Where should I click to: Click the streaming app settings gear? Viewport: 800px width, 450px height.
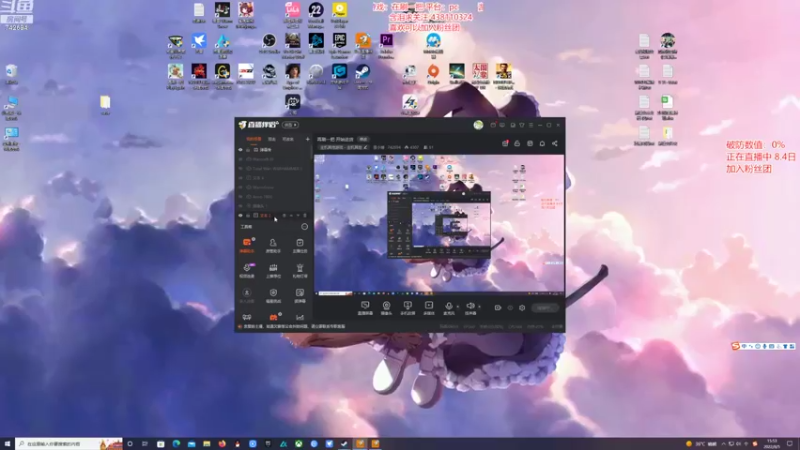[522, 308]
